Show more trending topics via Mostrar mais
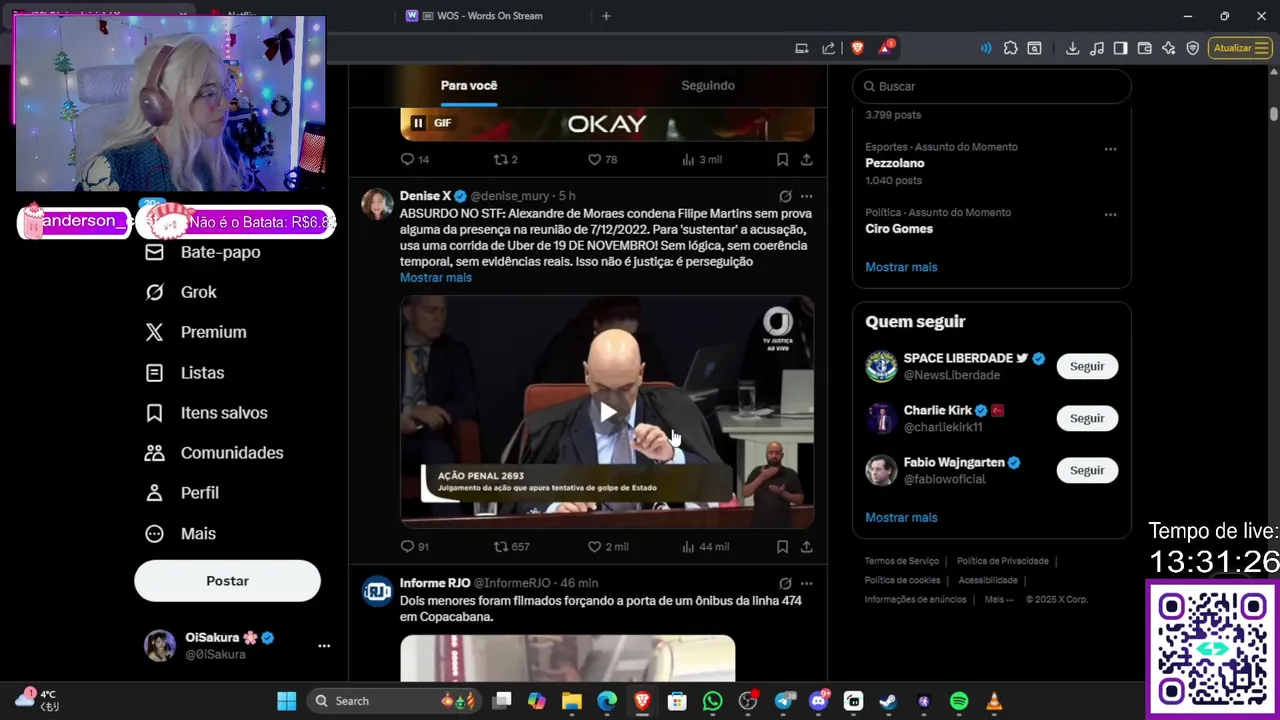This screenshot has width=1280, height=720. (x=901, y=267)
